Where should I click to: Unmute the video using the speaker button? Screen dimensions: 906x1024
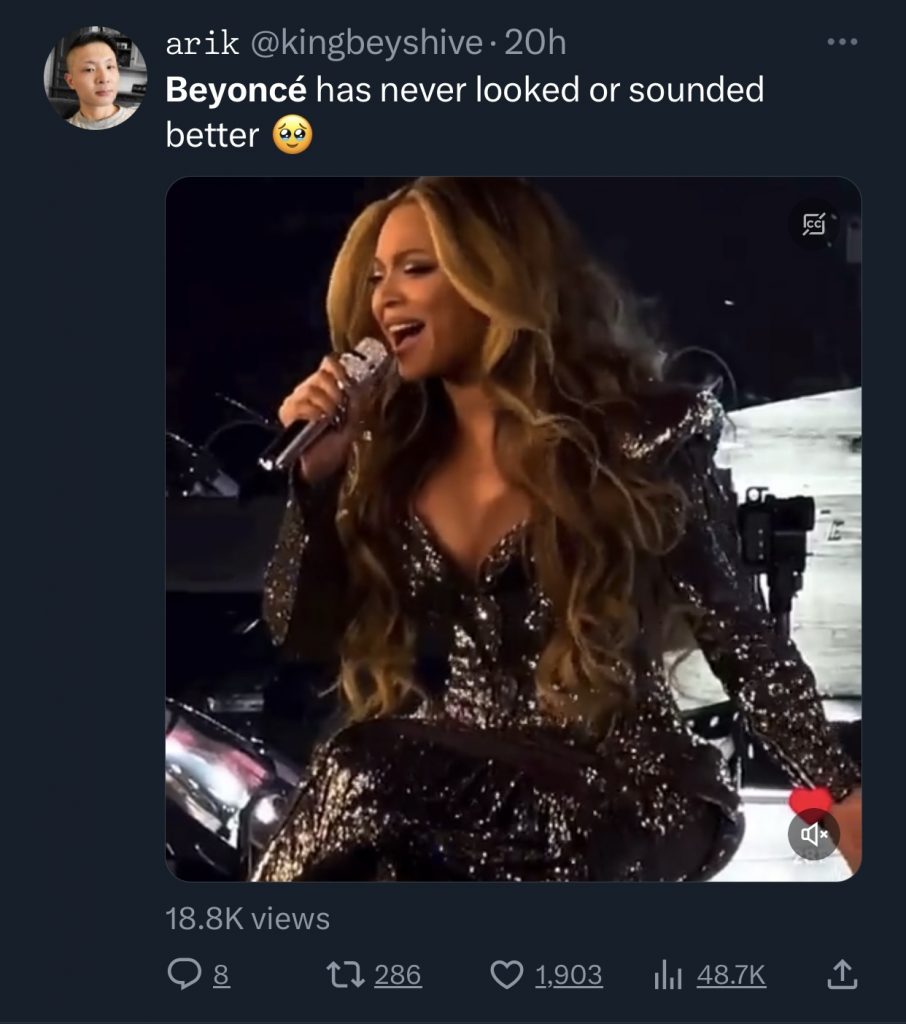813,834
